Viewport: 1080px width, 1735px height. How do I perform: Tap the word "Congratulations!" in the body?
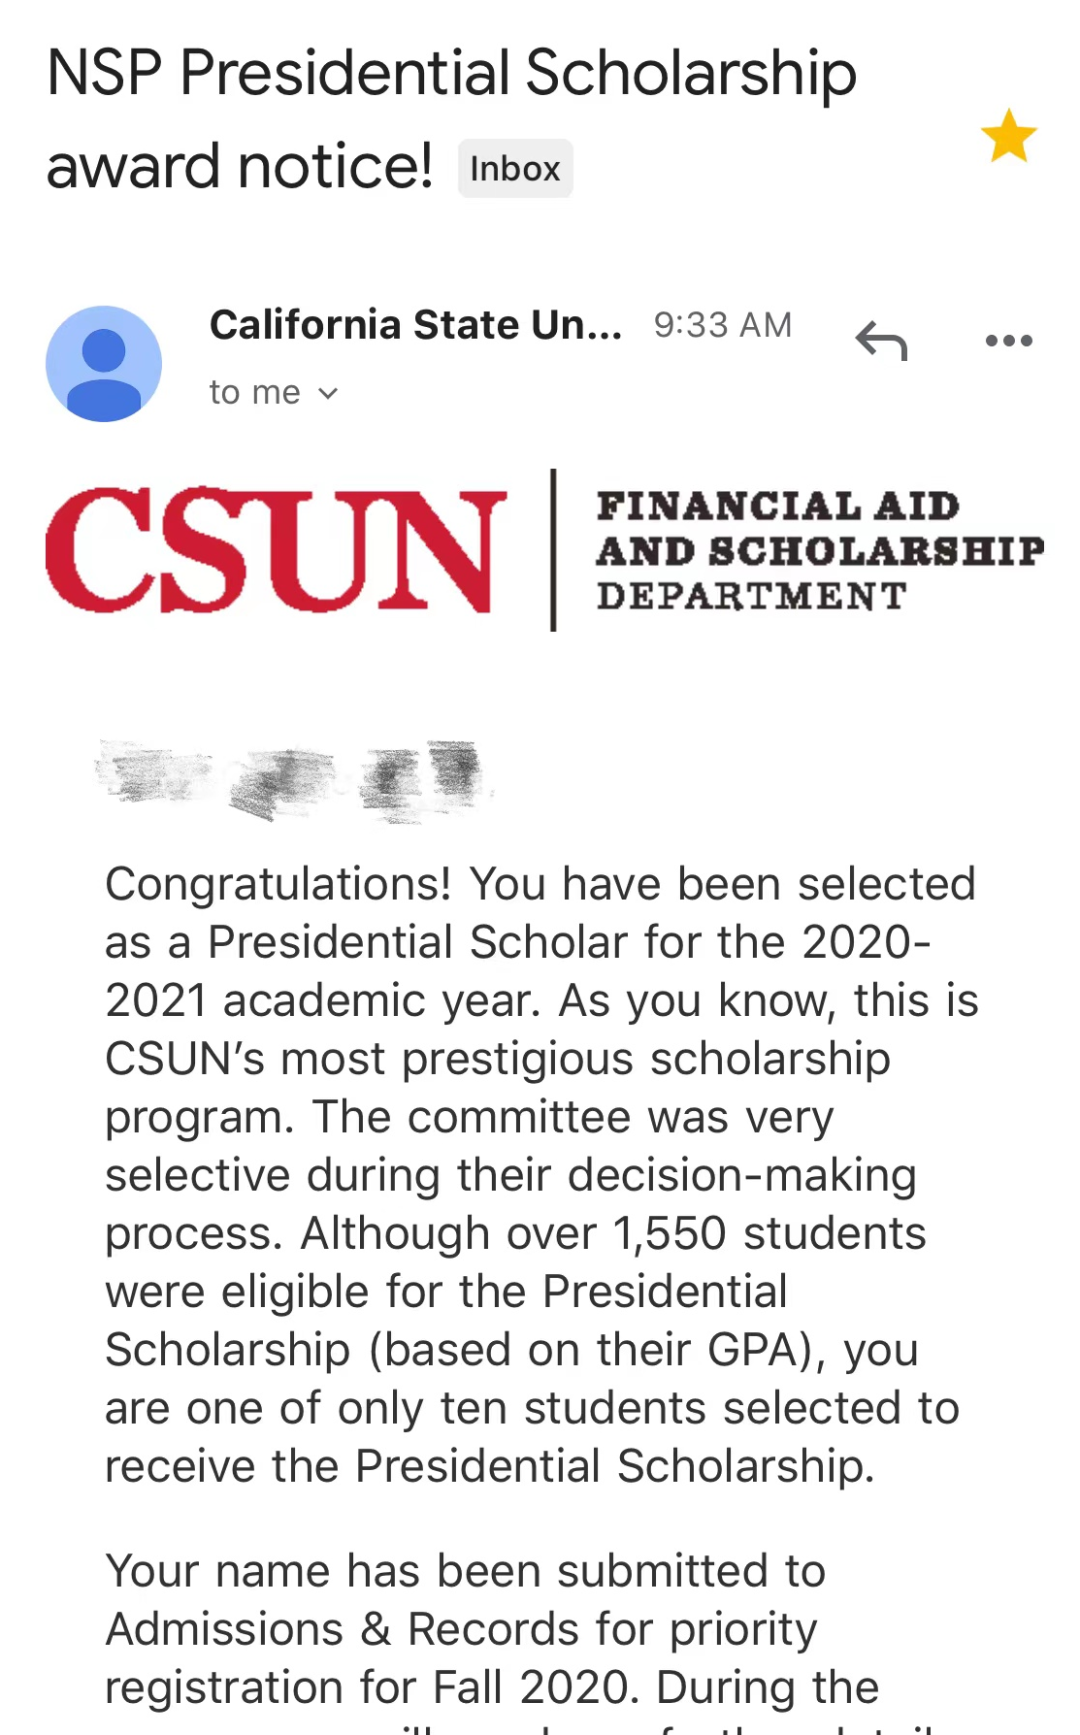point(278,884)
